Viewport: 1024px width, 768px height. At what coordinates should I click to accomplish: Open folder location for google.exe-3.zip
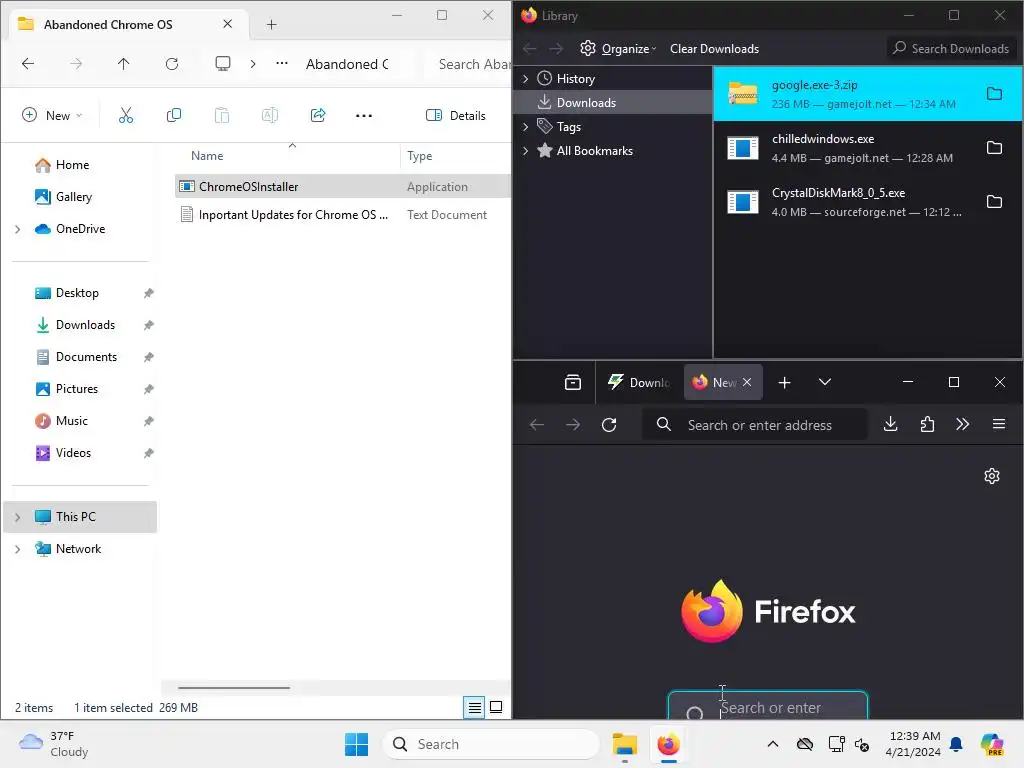[994, 94]
